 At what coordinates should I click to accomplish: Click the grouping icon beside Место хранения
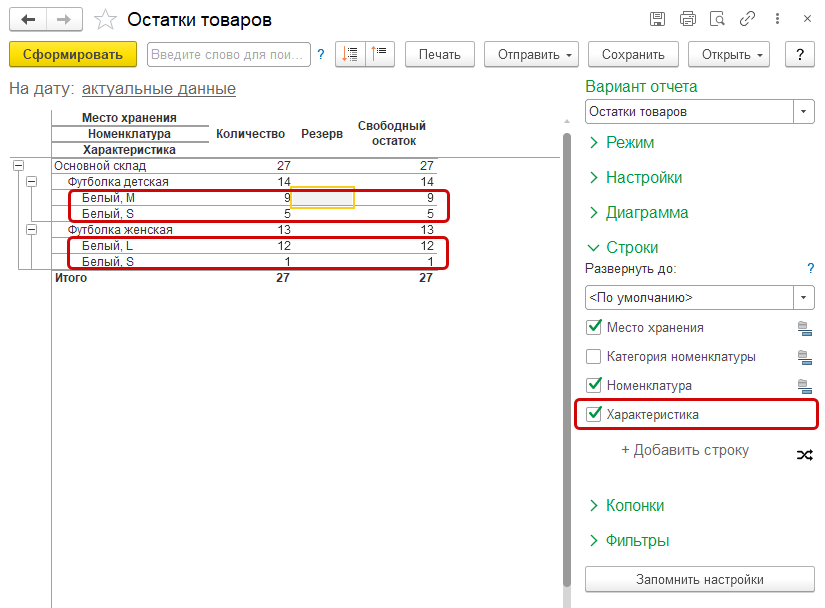coord(804,328)
